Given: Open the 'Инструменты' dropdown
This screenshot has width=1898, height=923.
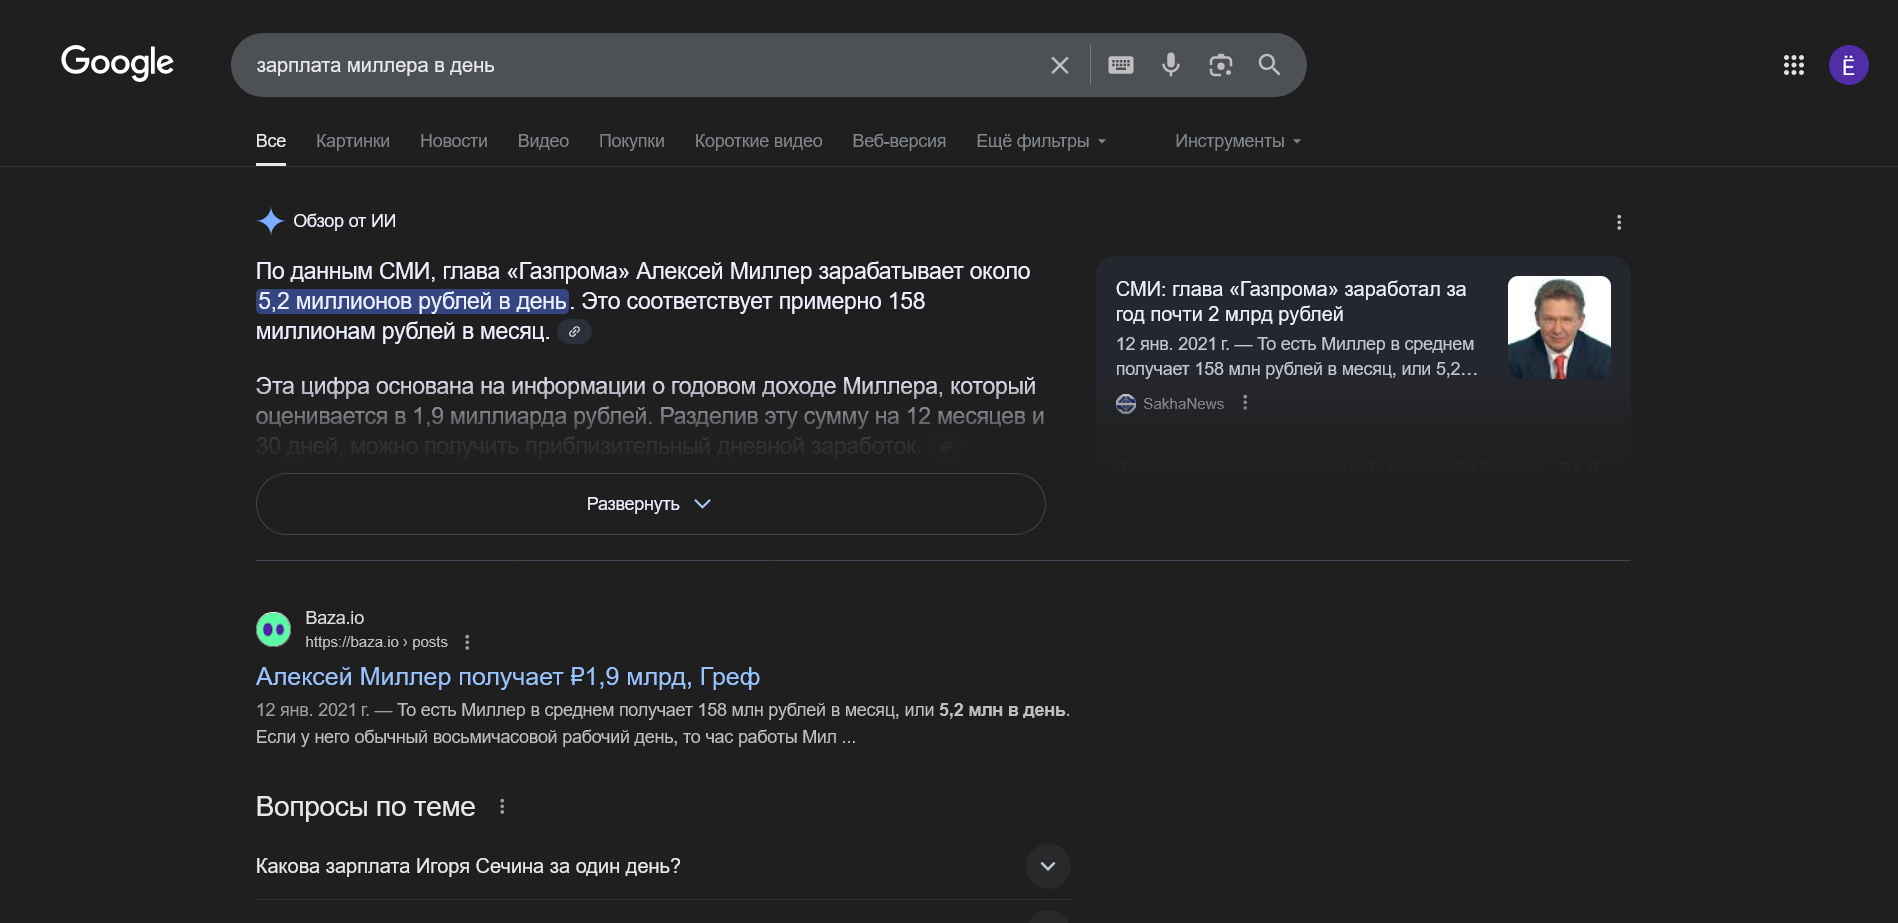Looking at the screenshot, I should click(x=1238, y=141).
